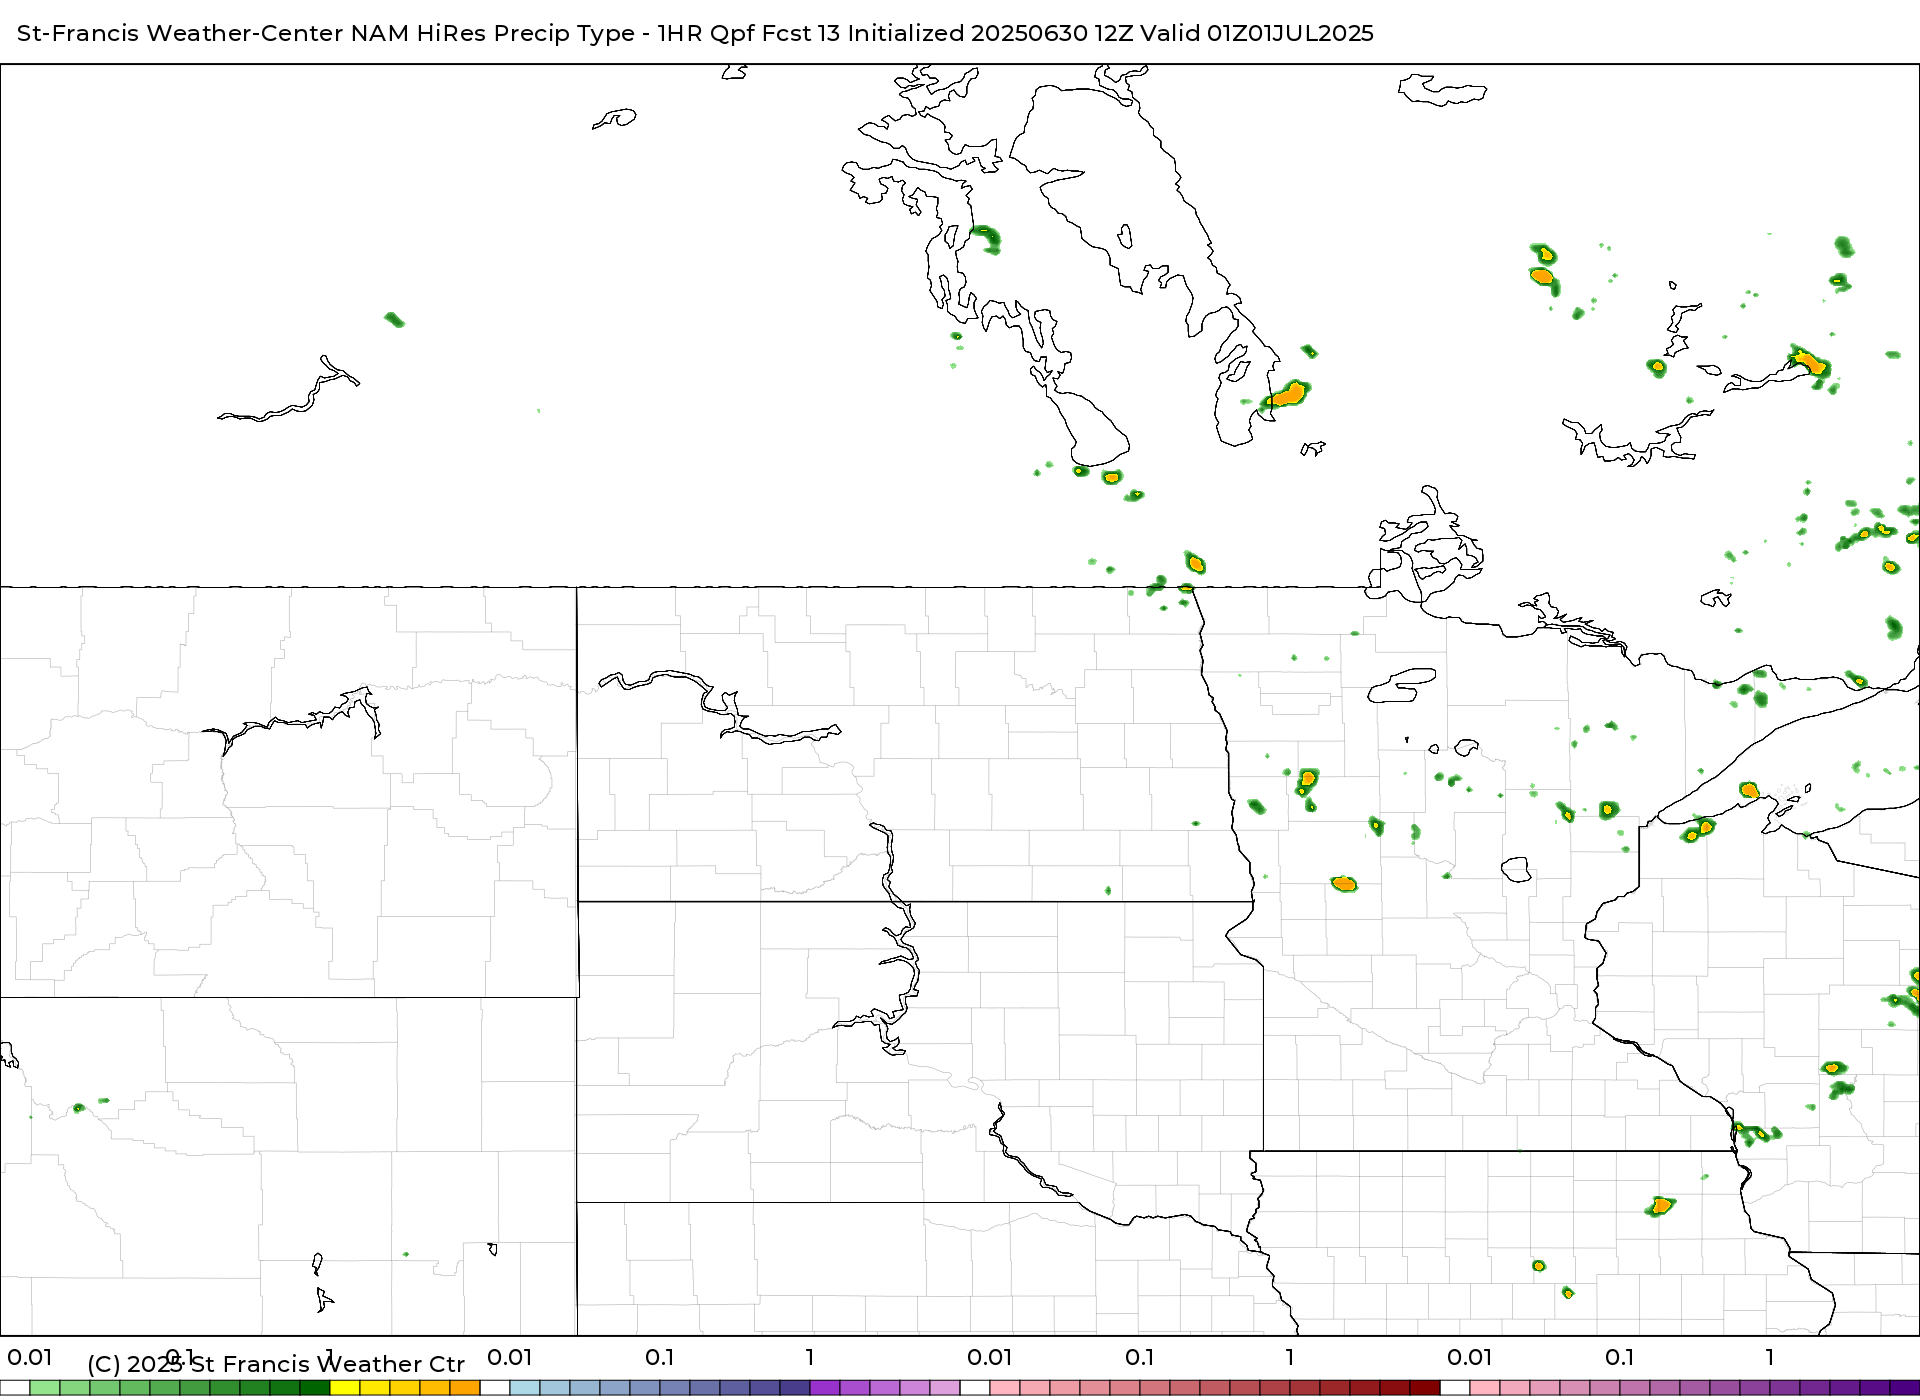1920x1400 pixels.
Task: Click the 0.1 label above the red scale
Action: 1140,1357
